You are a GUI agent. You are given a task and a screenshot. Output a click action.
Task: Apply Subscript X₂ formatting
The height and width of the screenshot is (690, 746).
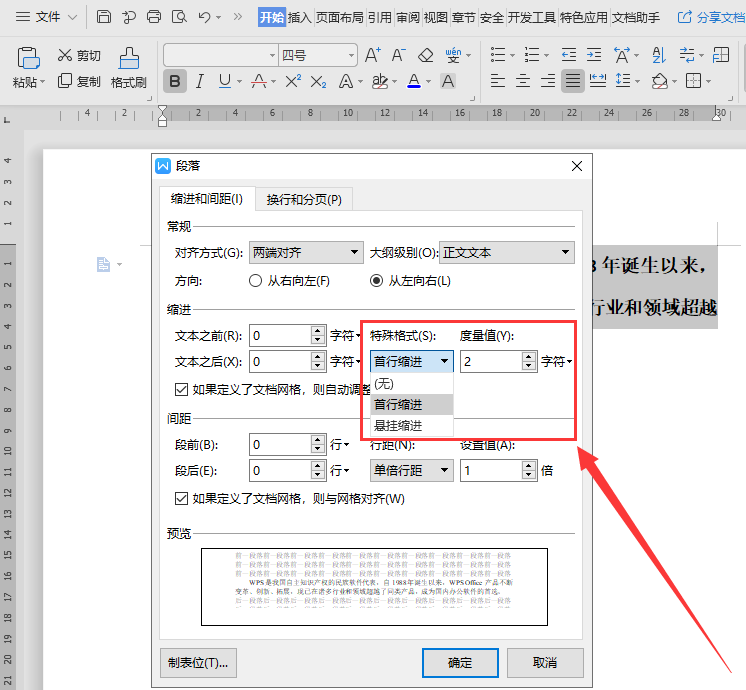click(318, 82)
